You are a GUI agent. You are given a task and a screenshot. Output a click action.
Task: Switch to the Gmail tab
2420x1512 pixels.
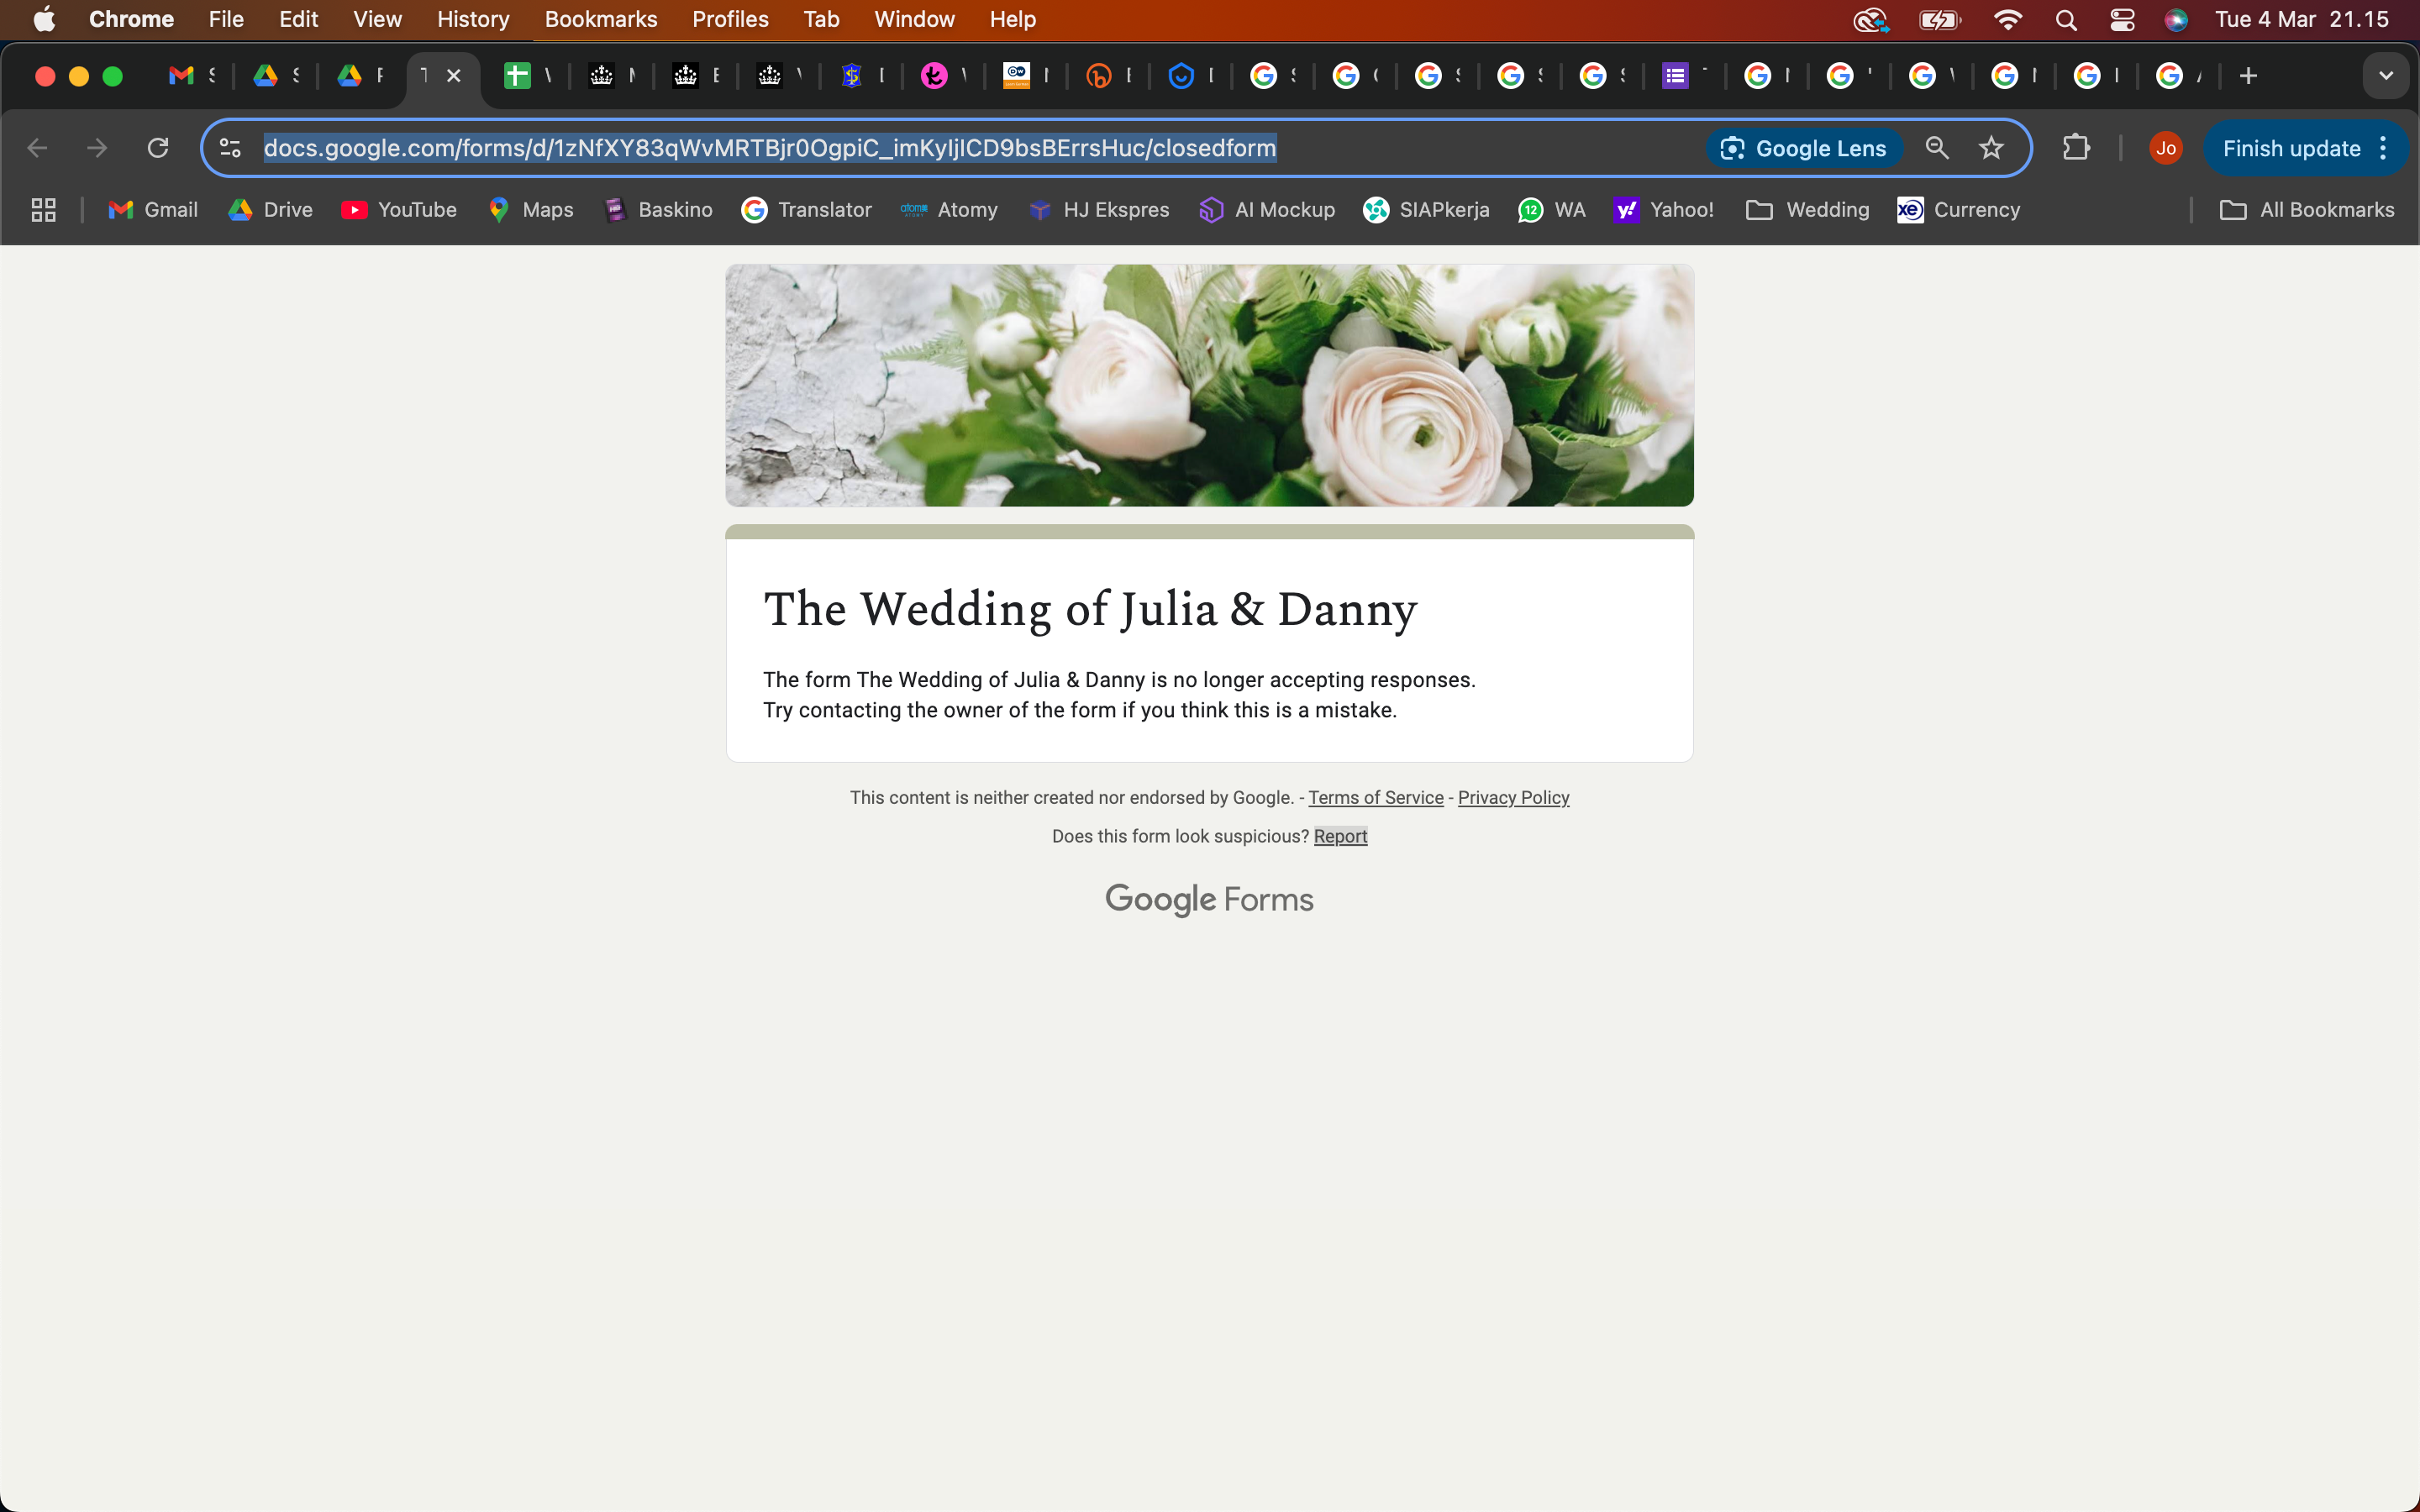(x=191, y=76)
